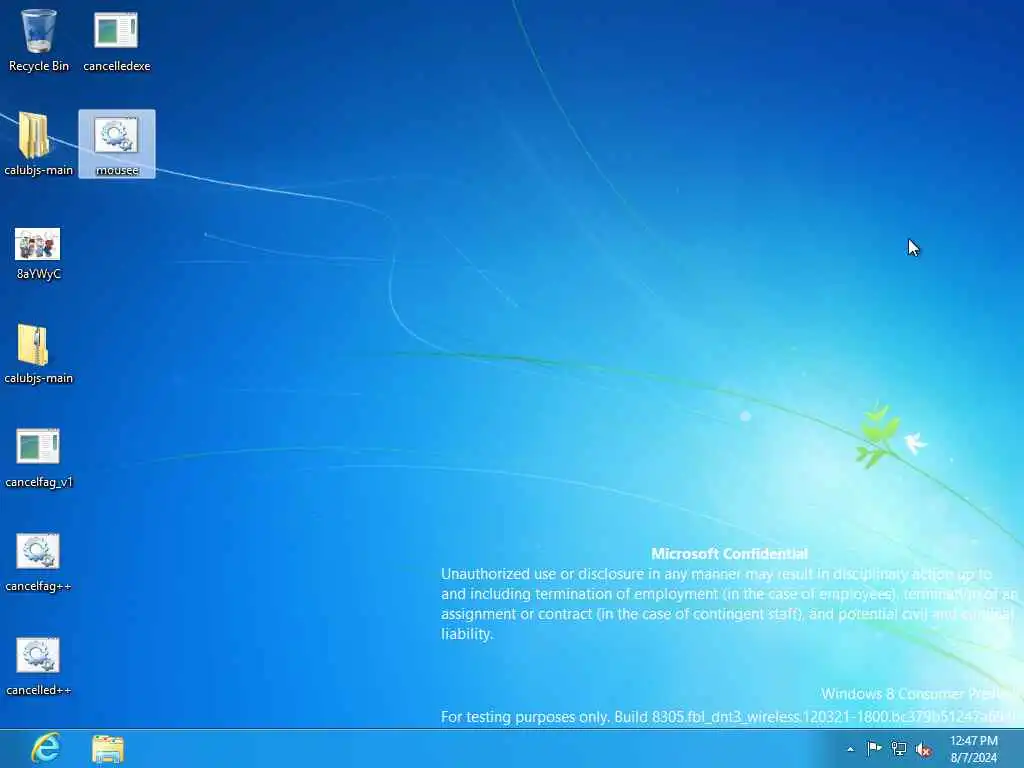
Task: Click the muted volume tray icon
Action: point(923,750)
